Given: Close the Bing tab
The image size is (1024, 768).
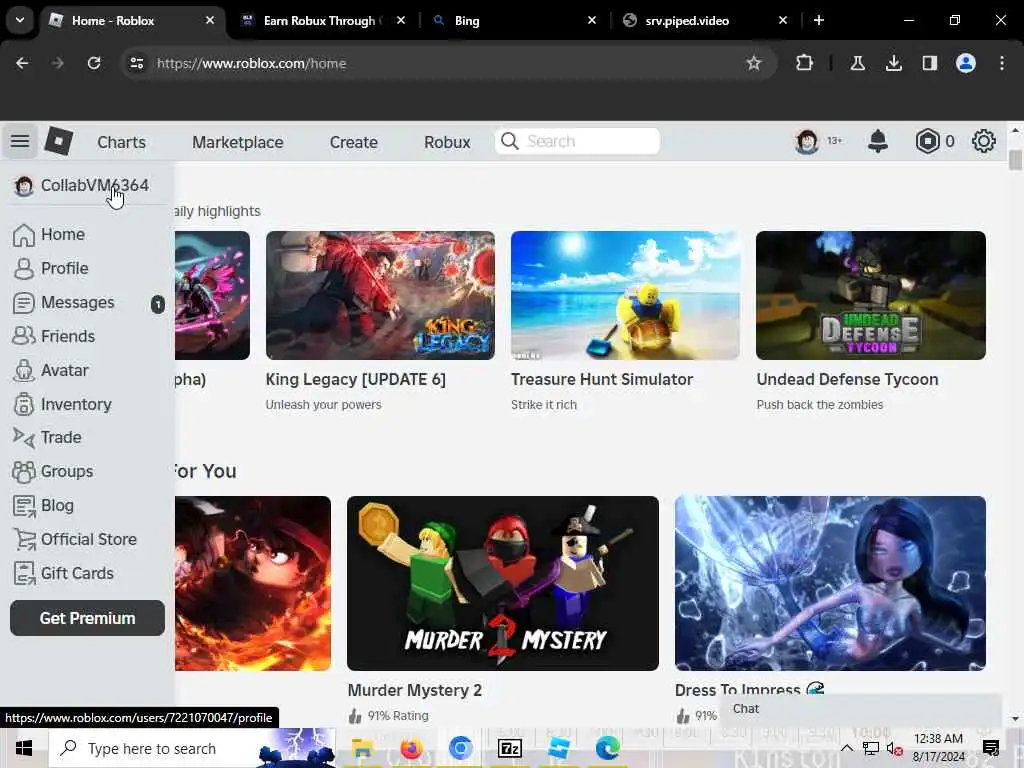Looking at the screenshot, I should click(x=592, y=20).
